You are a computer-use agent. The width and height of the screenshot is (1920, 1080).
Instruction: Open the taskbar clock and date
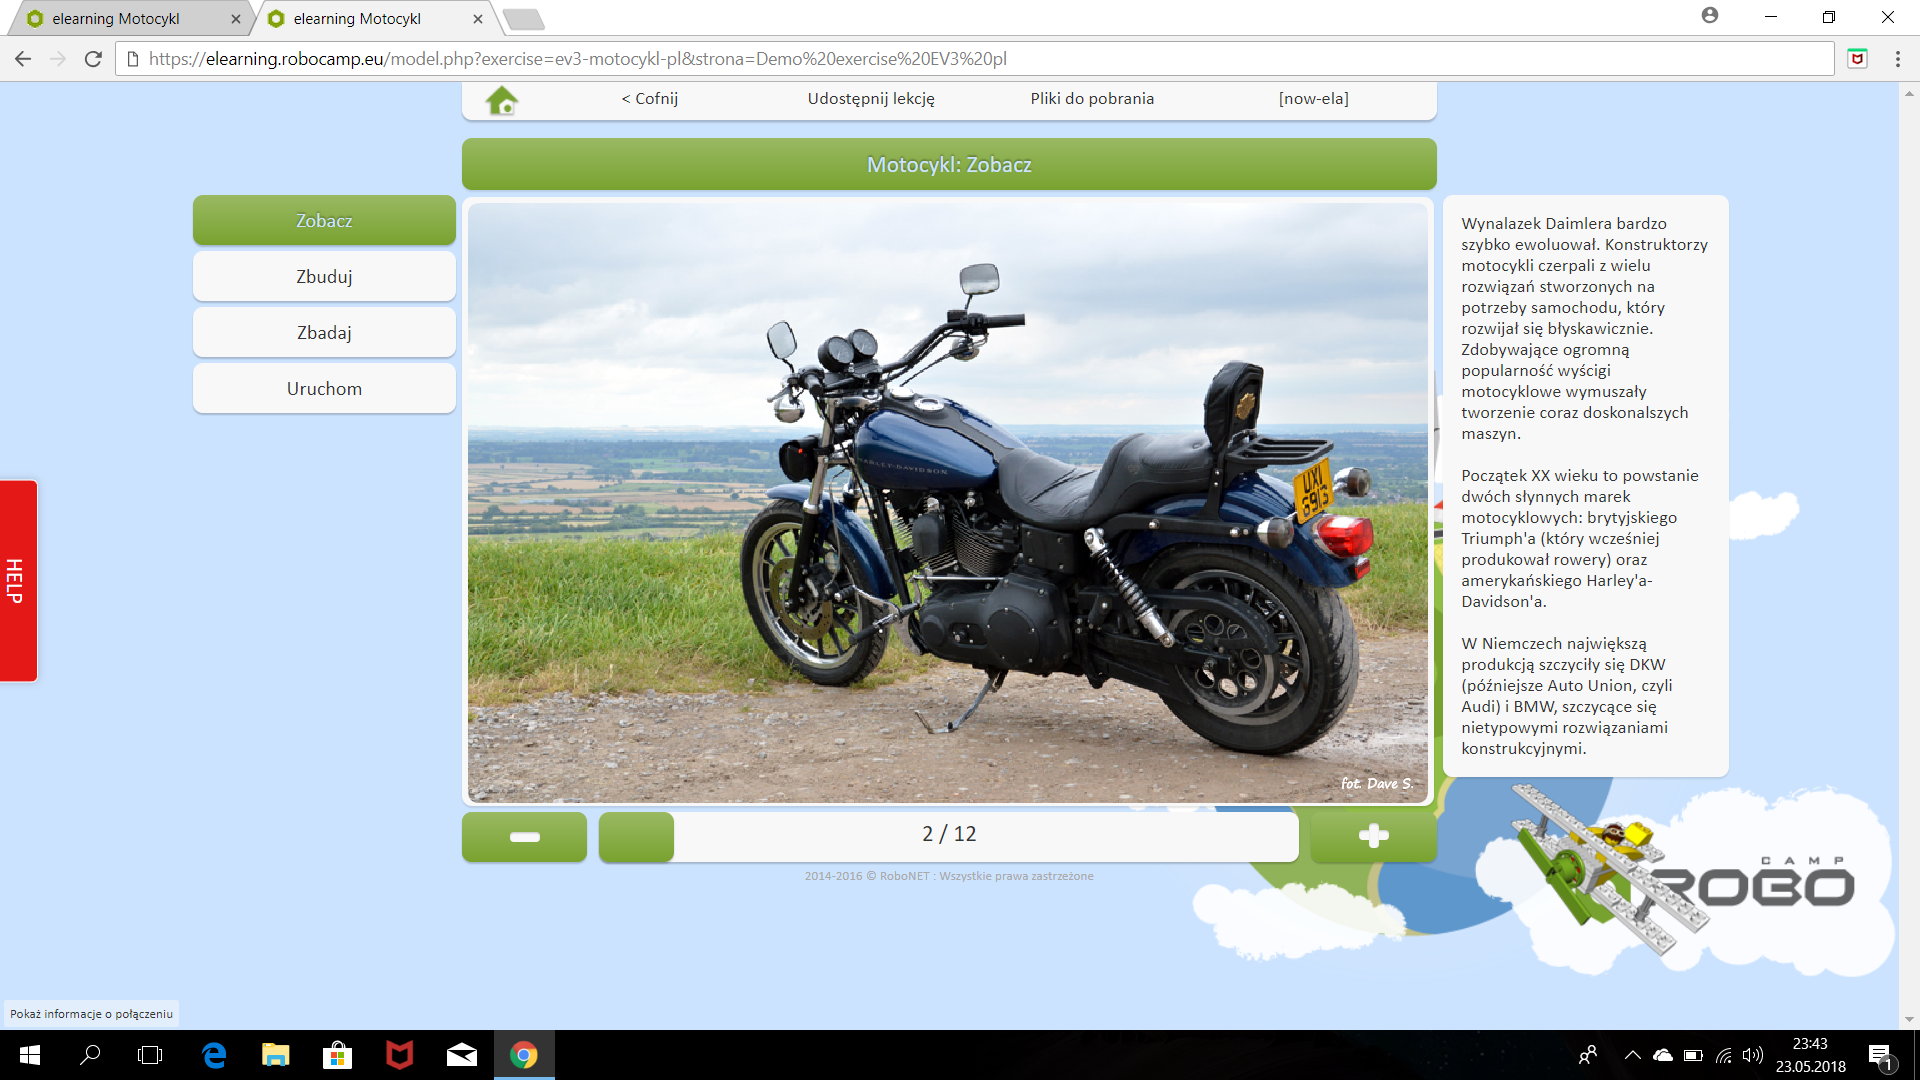pyautogui.click(x=1810, y=1055)
